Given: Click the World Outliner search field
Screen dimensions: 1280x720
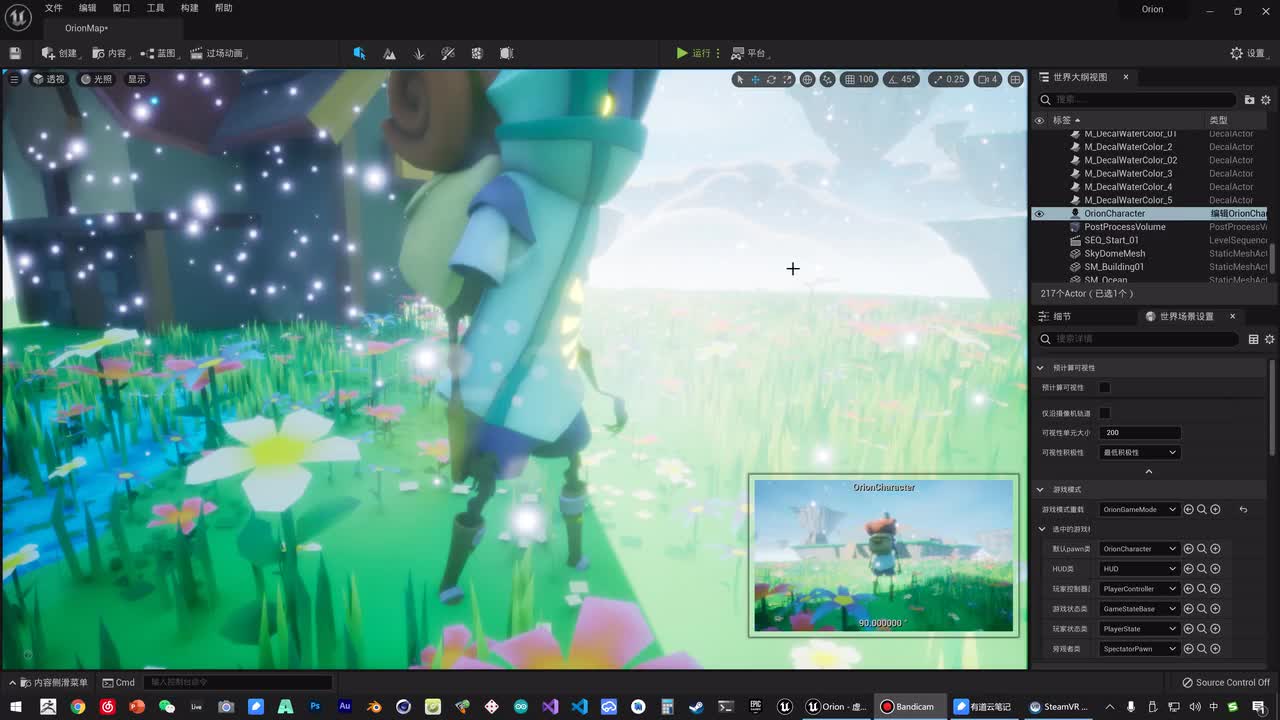Looking at the screenshot, I should tap(1138, 100).
